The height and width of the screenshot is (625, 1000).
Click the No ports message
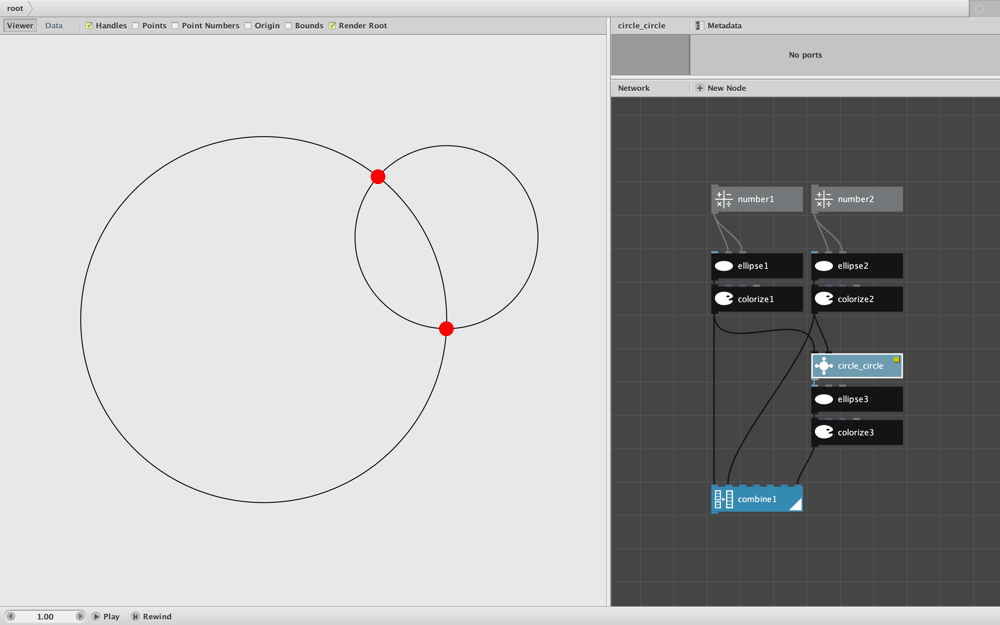[805, 55]
